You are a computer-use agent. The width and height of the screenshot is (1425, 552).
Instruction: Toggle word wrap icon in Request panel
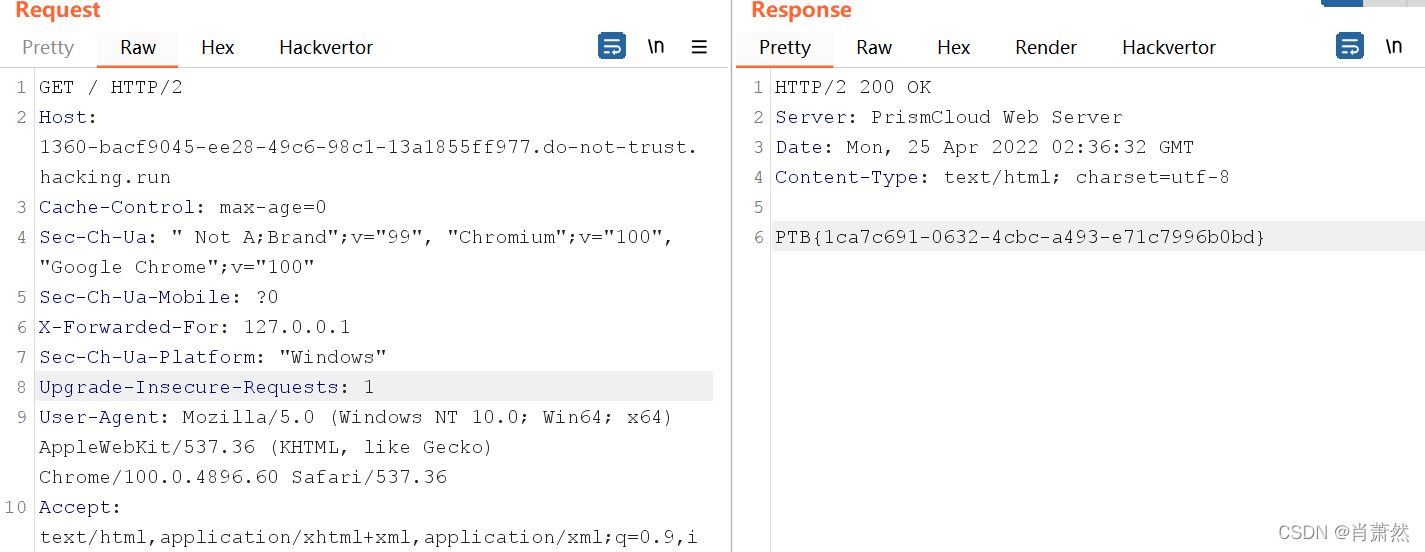click(612, 46)
